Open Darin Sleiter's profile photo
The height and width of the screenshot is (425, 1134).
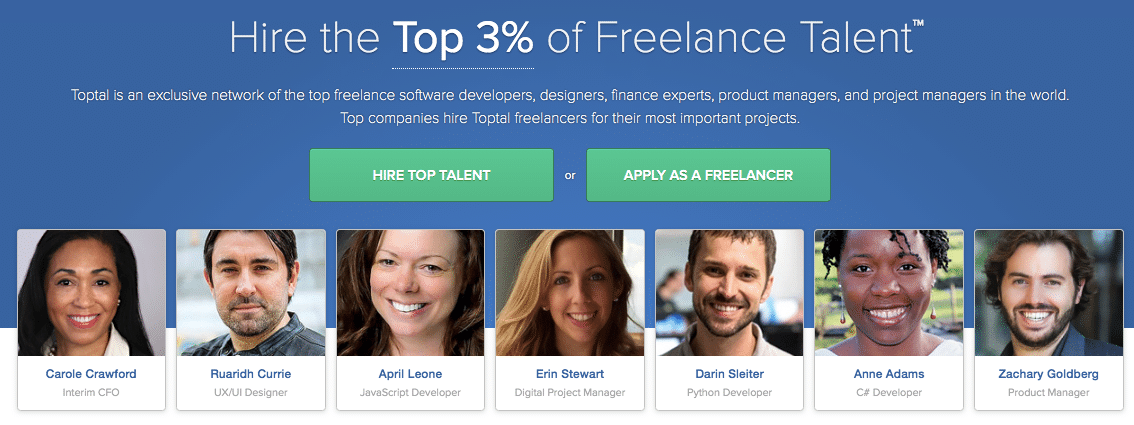pyautogui.click(x=729, y=293)
